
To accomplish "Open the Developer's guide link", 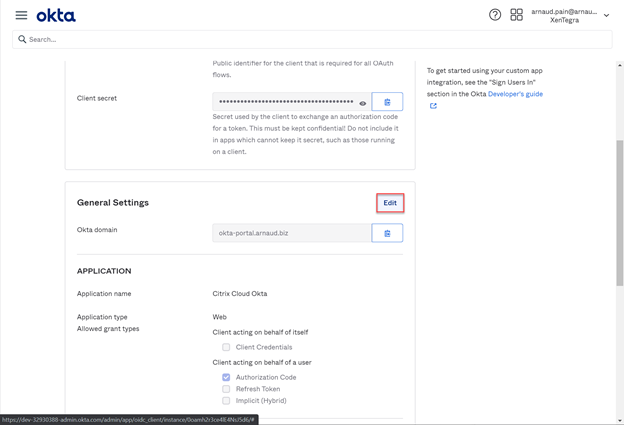I will tap(515, 94).
